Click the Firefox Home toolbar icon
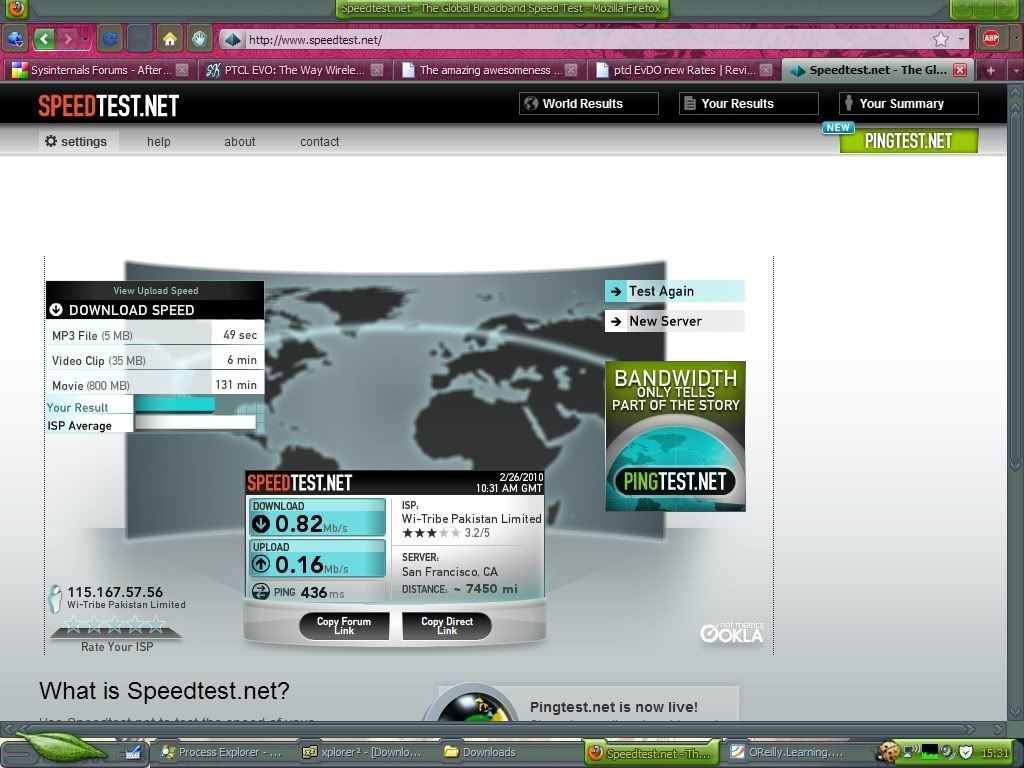 click(170, 39)
